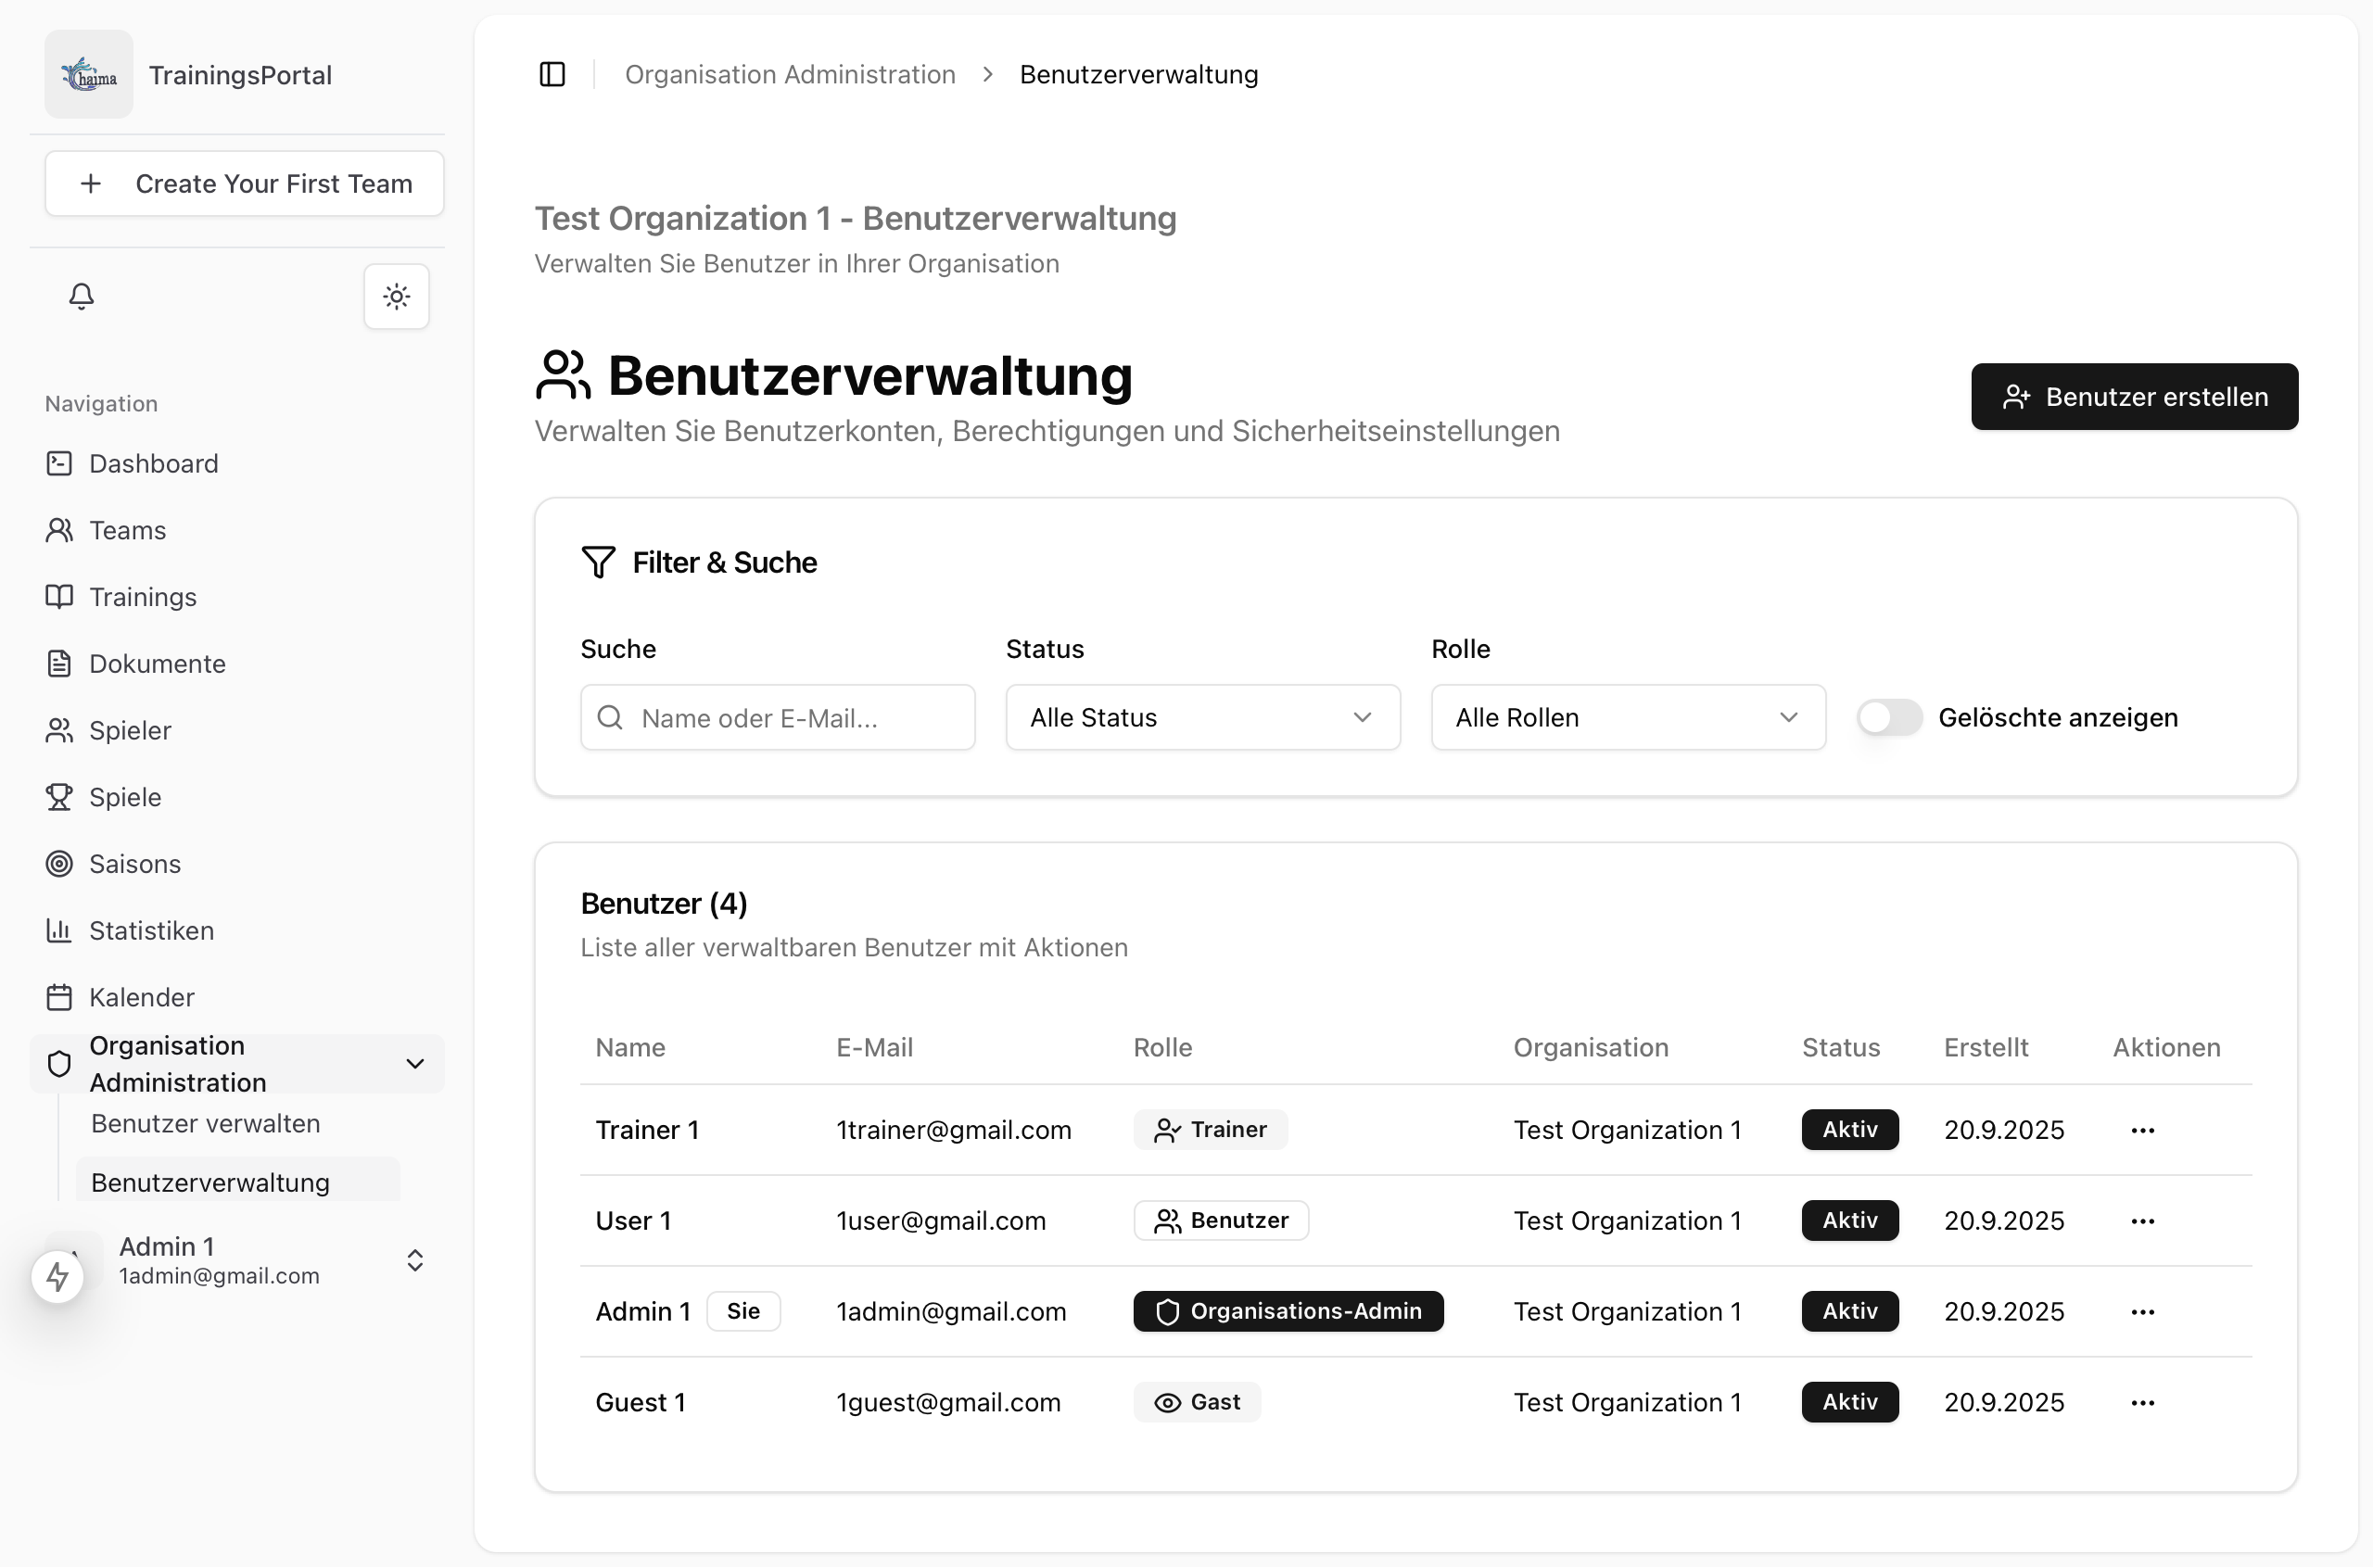Click the Erstellt column header
The width and height of the screenshot is (2373, 1568).
pyautogui.click(x=1985, y=1047)
